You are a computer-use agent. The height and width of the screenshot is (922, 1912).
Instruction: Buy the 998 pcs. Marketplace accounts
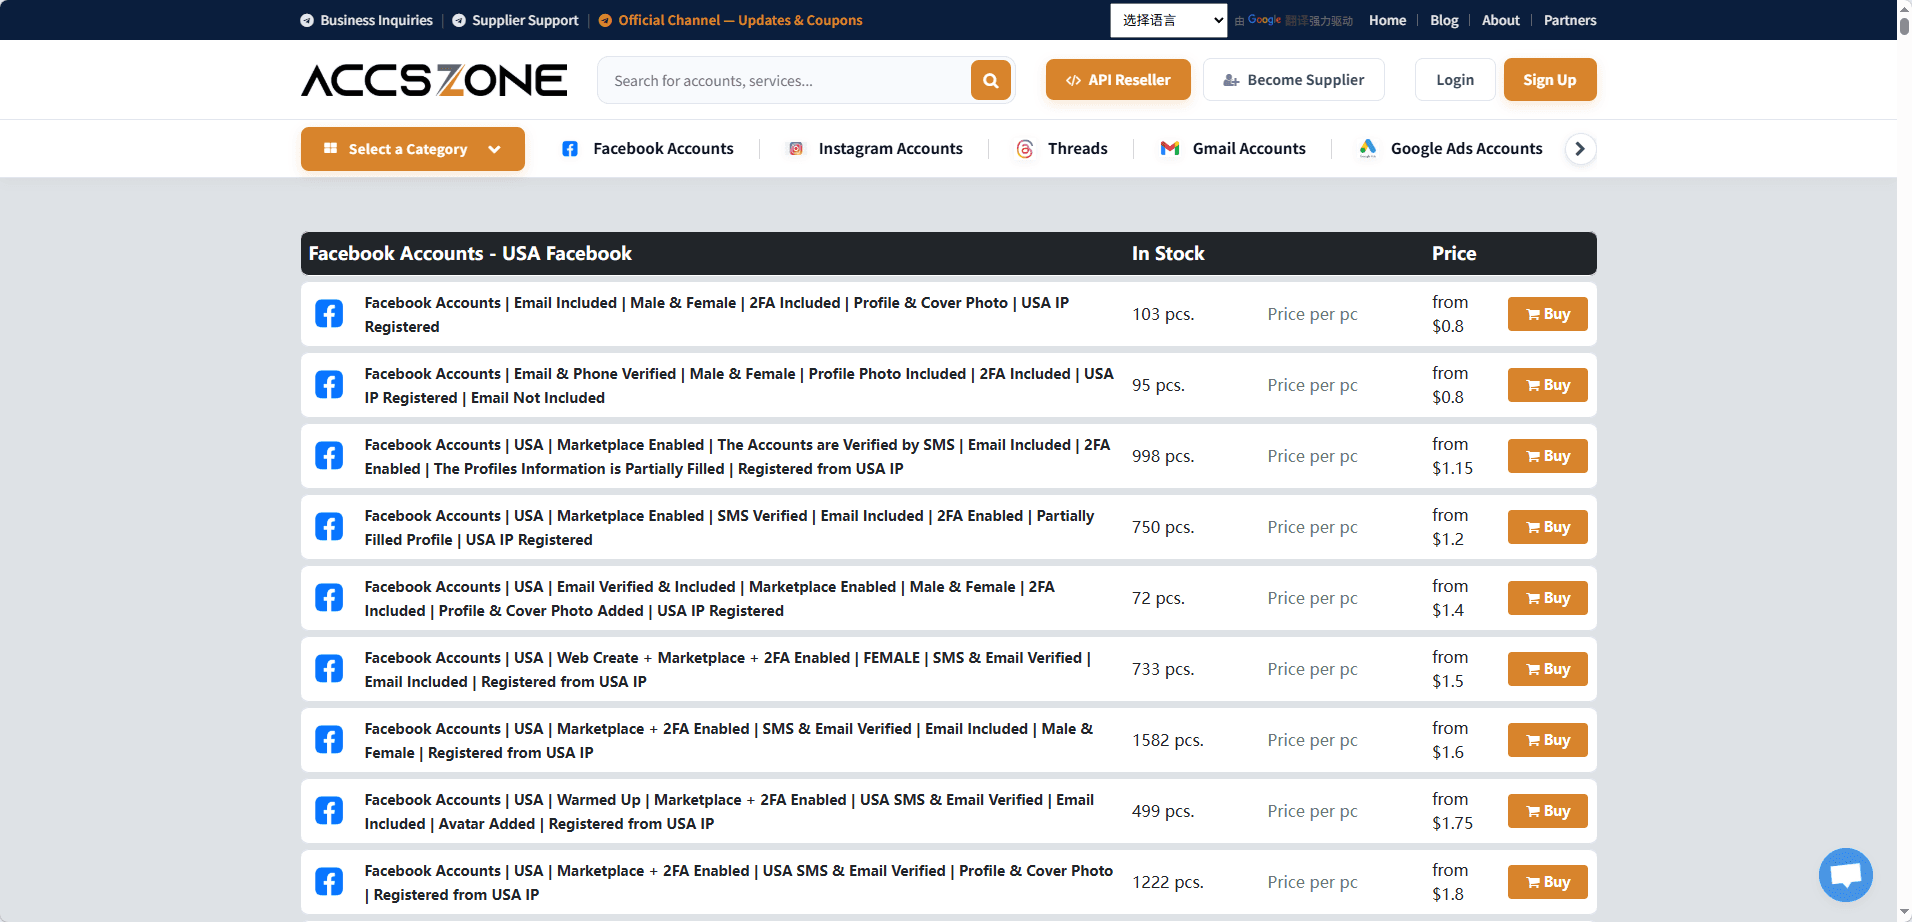tap(1548, 456)
